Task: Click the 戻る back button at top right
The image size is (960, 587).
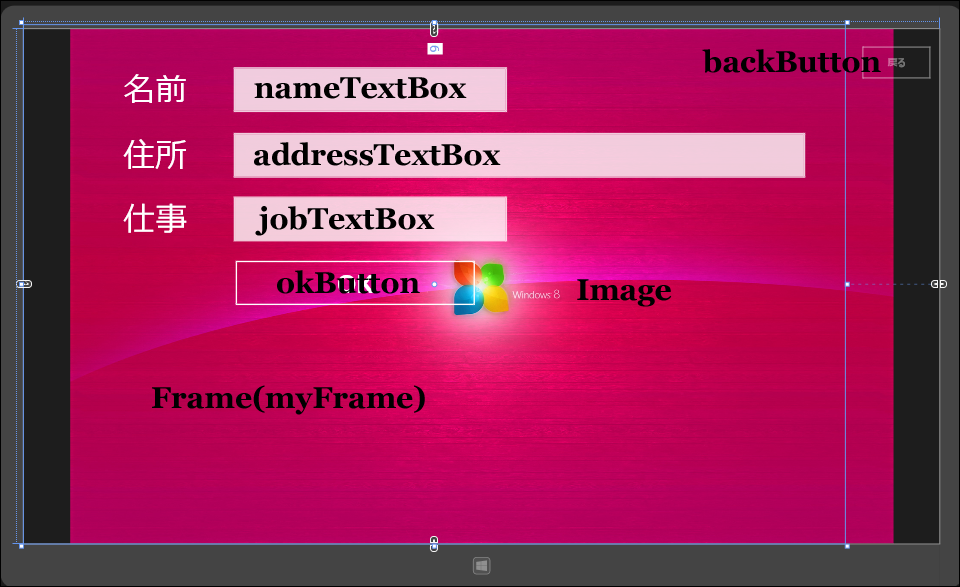Action: (896, 62)
